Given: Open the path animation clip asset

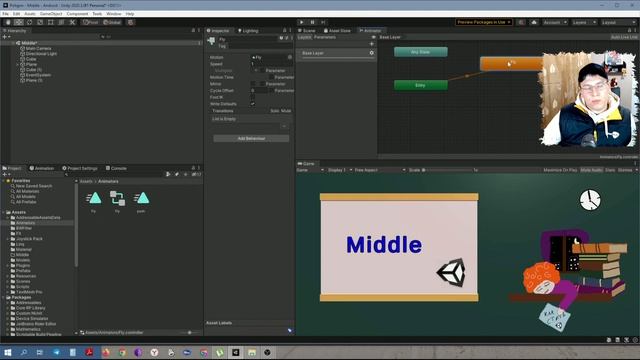Looking at the screenshot, I should click(141, 201).
